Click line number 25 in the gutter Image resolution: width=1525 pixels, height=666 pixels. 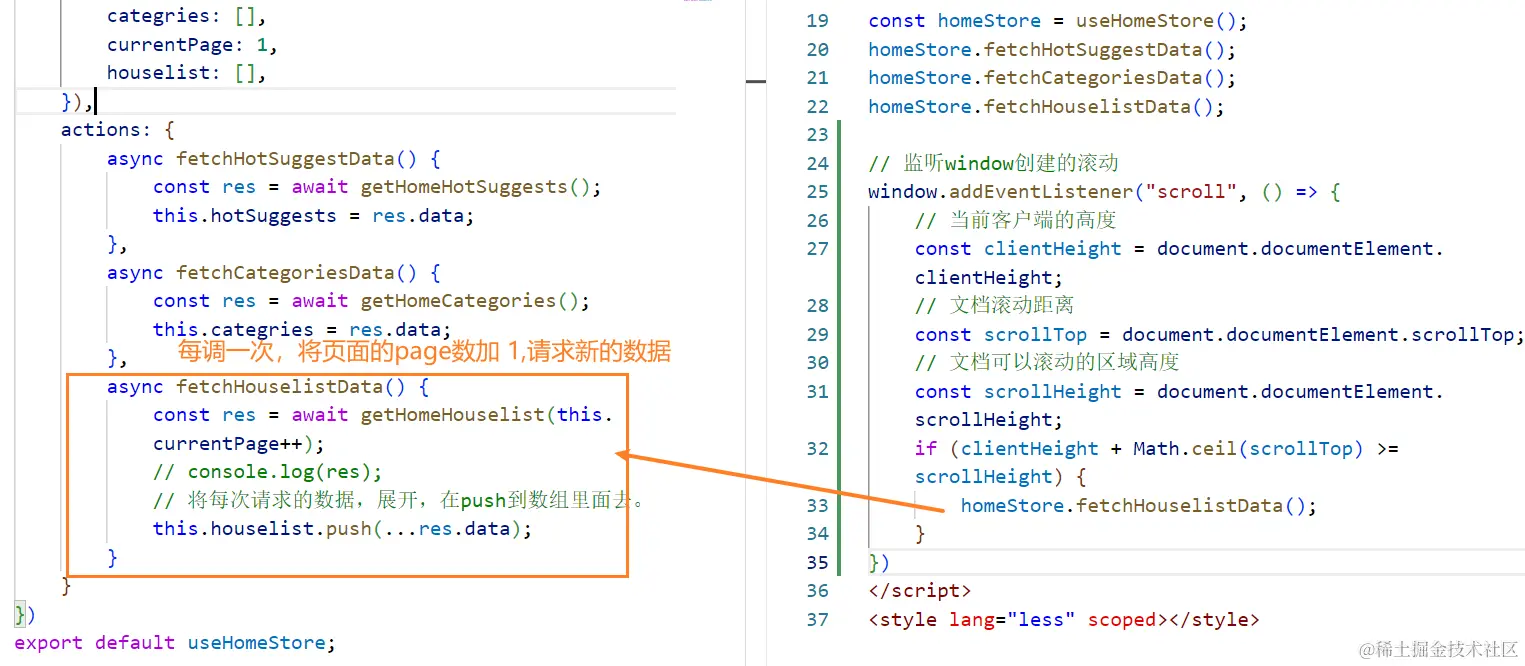point(817,192)
